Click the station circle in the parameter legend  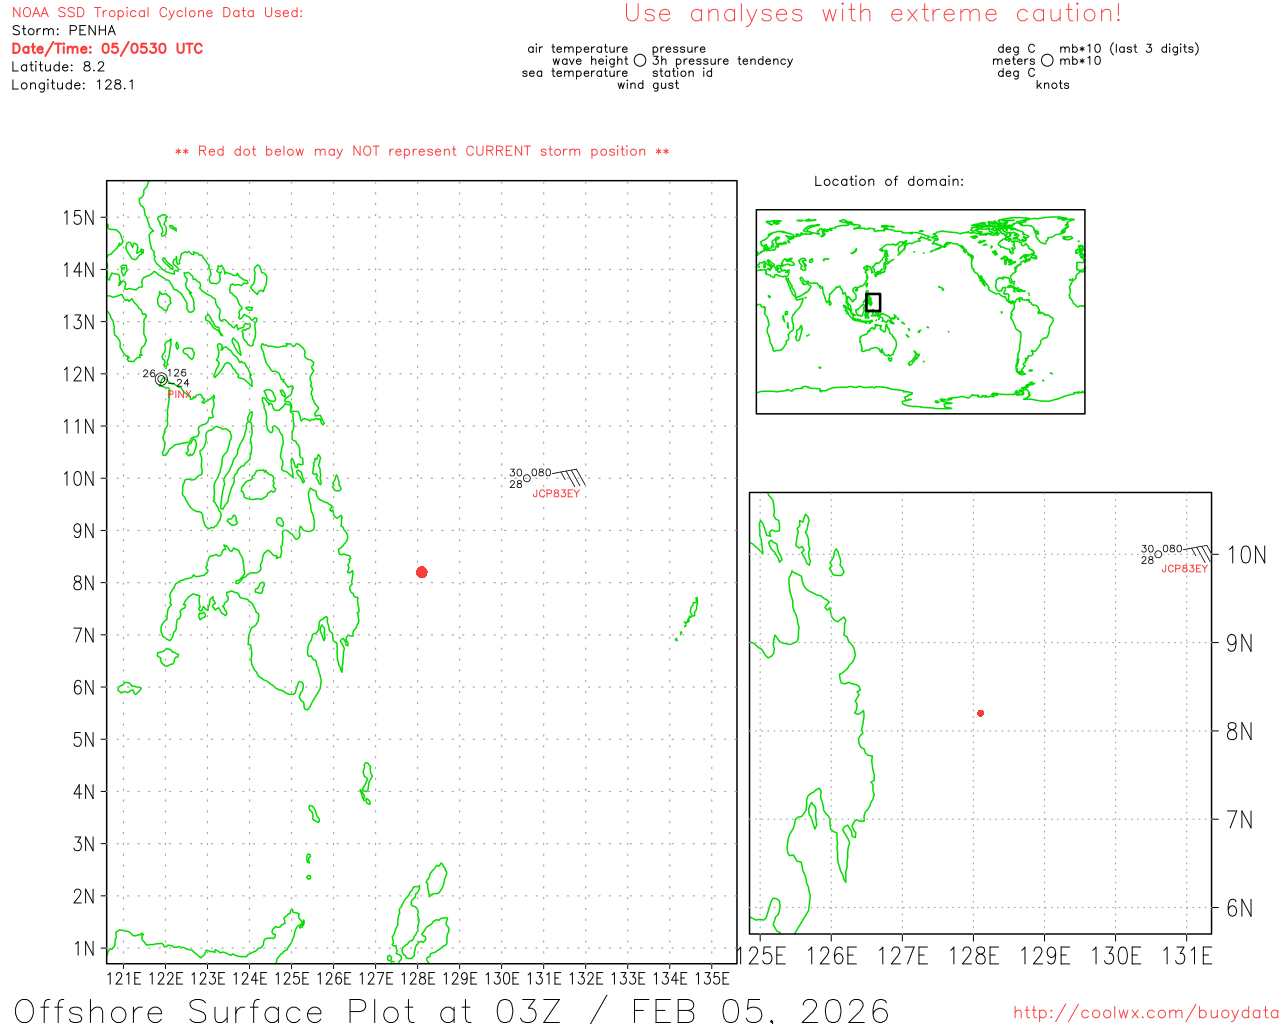(x=640, y=60)
